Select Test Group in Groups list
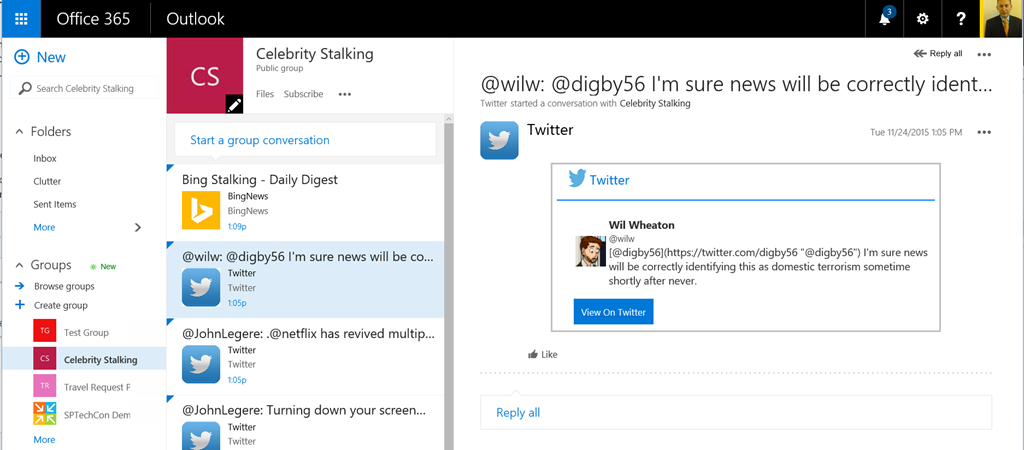Image resolution: width=1024 pixels, height=450 pixels. (x=86, y=332)
